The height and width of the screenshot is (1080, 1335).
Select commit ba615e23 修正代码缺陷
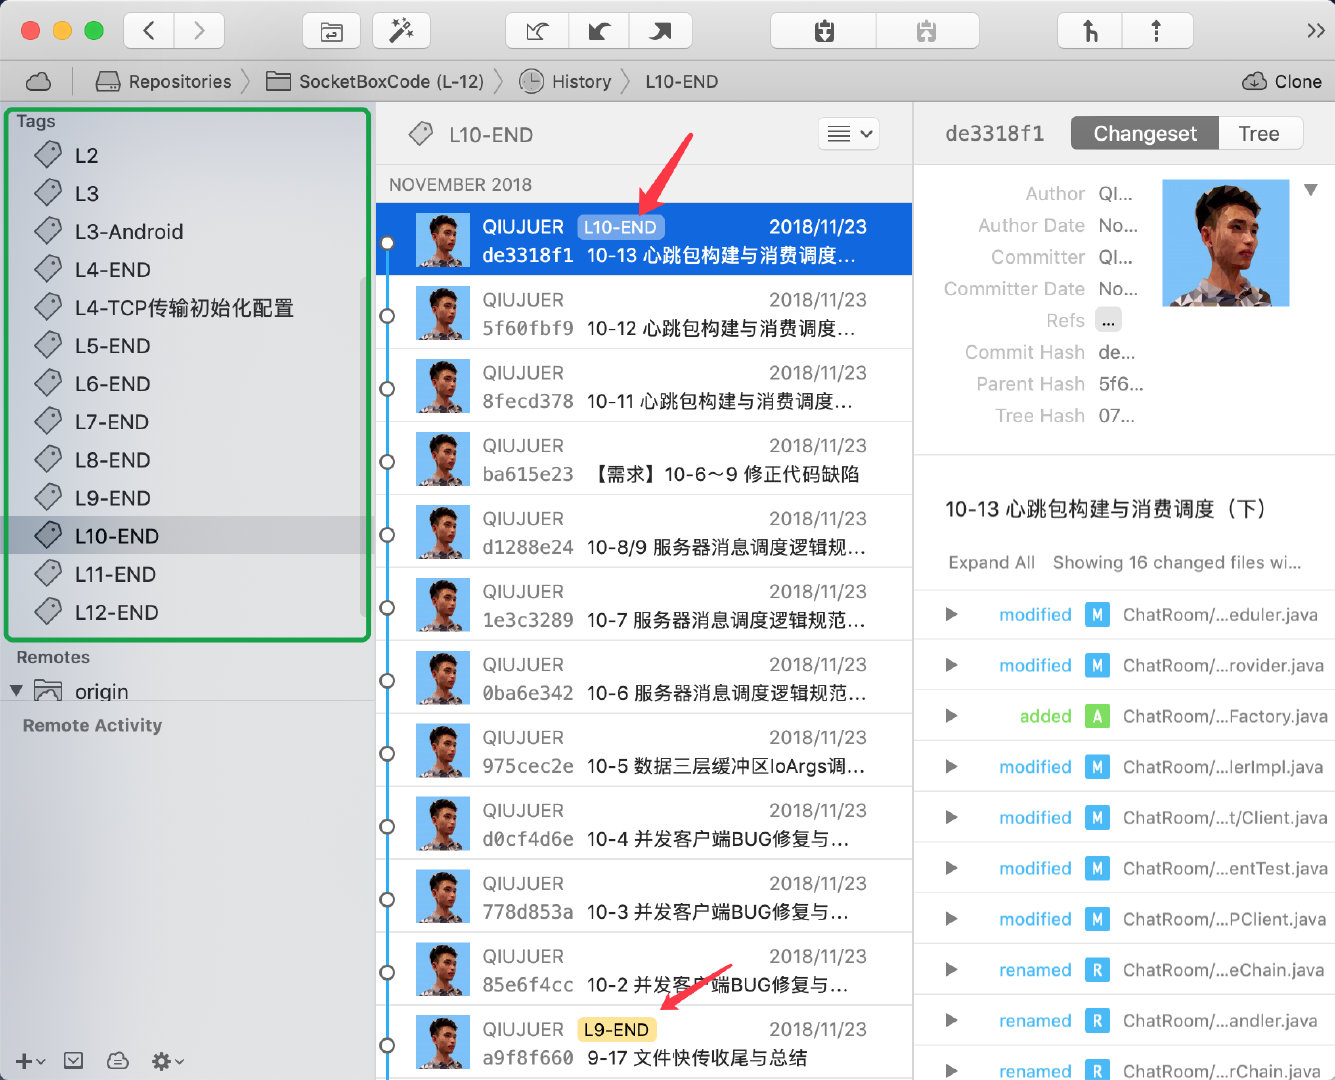point(645,459)
